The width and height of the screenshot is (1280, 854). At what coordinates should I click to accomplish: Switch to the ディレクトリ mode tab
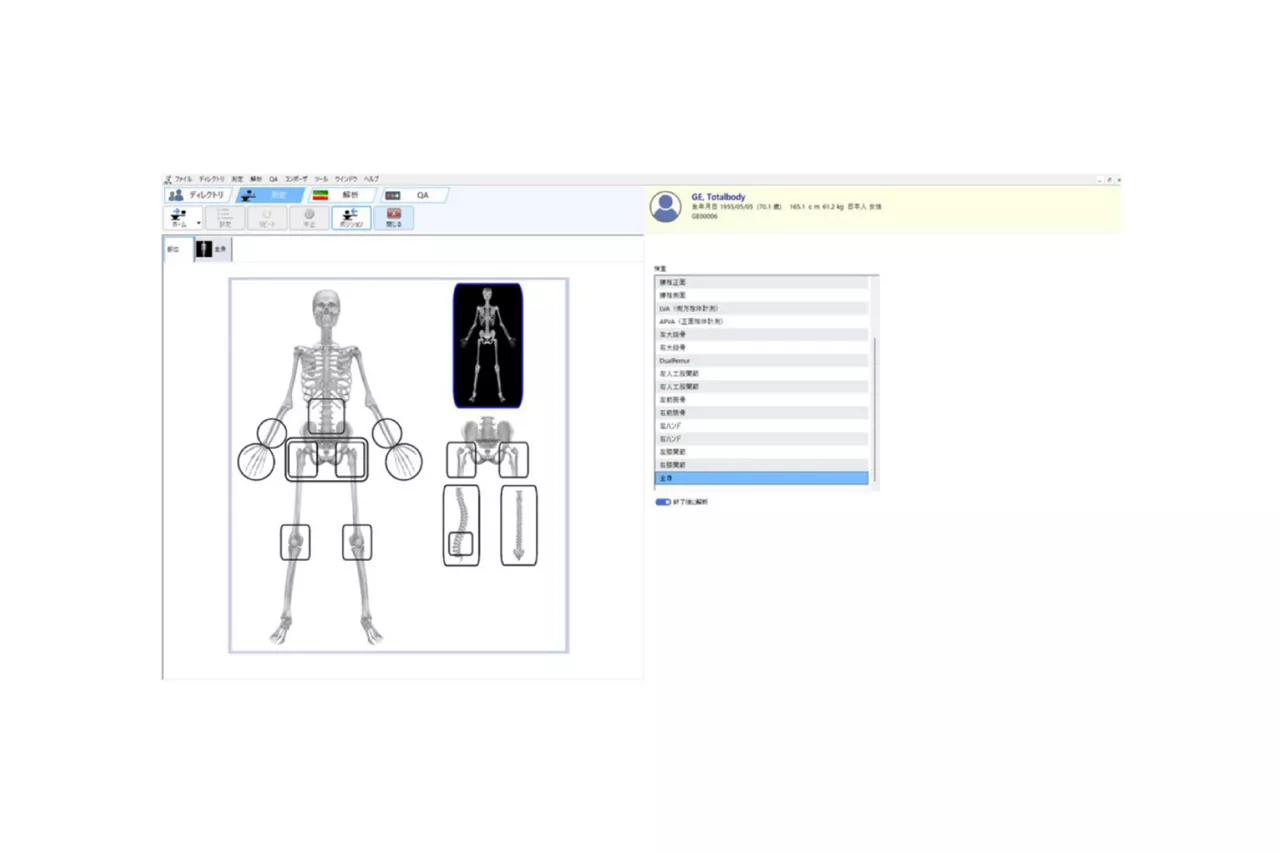[198, 195]
